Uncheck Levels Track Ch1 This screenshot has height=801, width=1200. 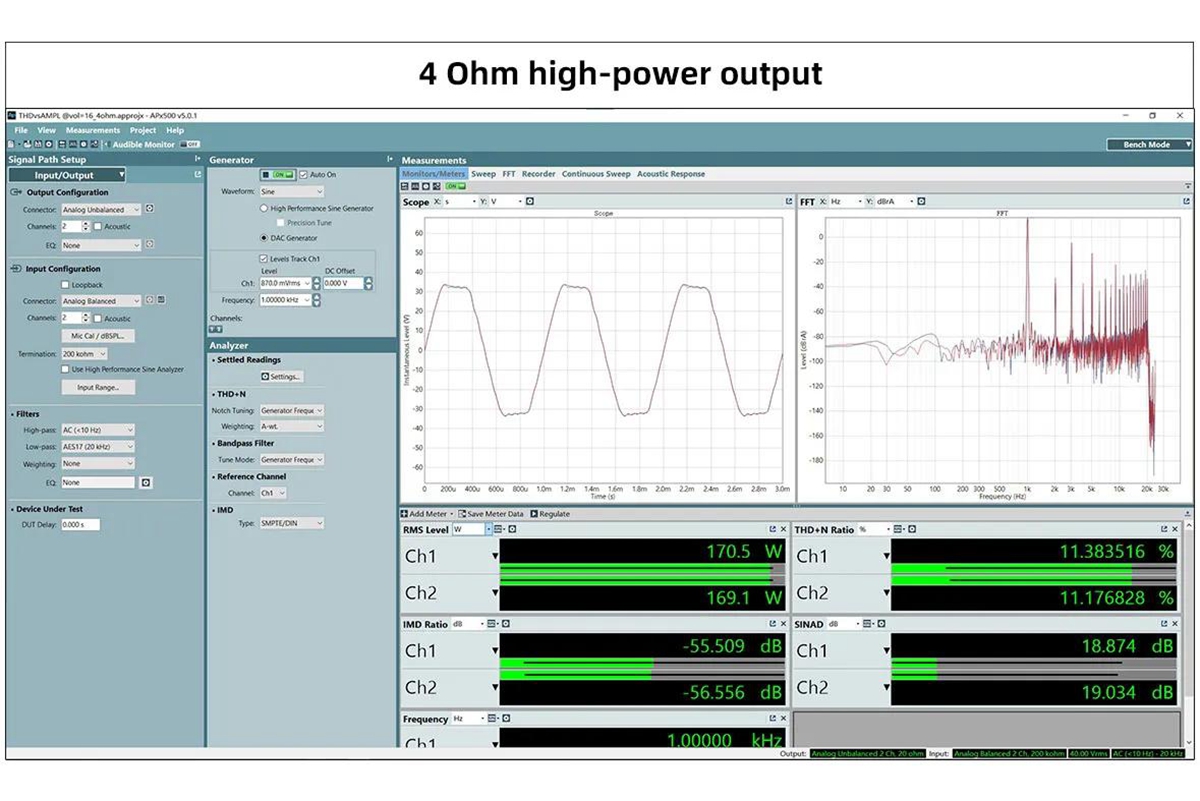tap(263, 258)
